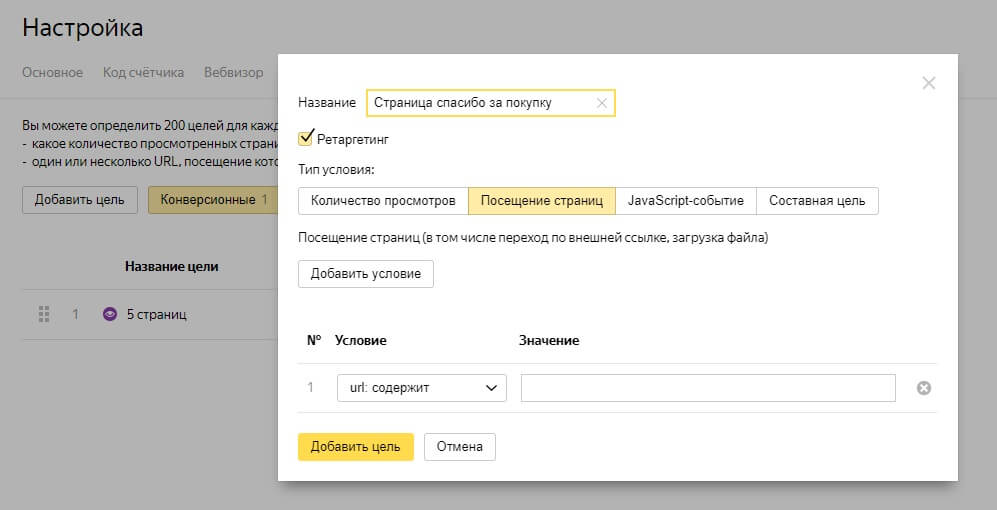Click the Добавить условие button

coord(366,274)
